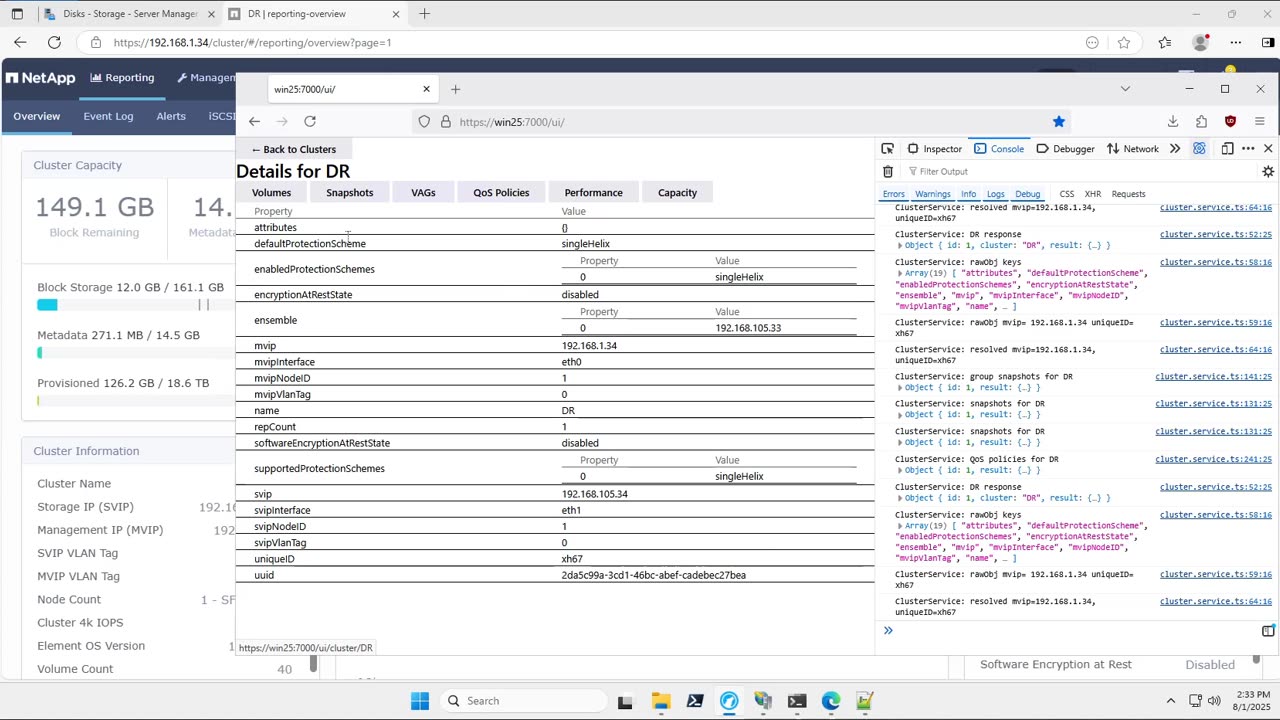Open the Edge profile avatar
1280x720 pixels.
[x=1201, y=42]
